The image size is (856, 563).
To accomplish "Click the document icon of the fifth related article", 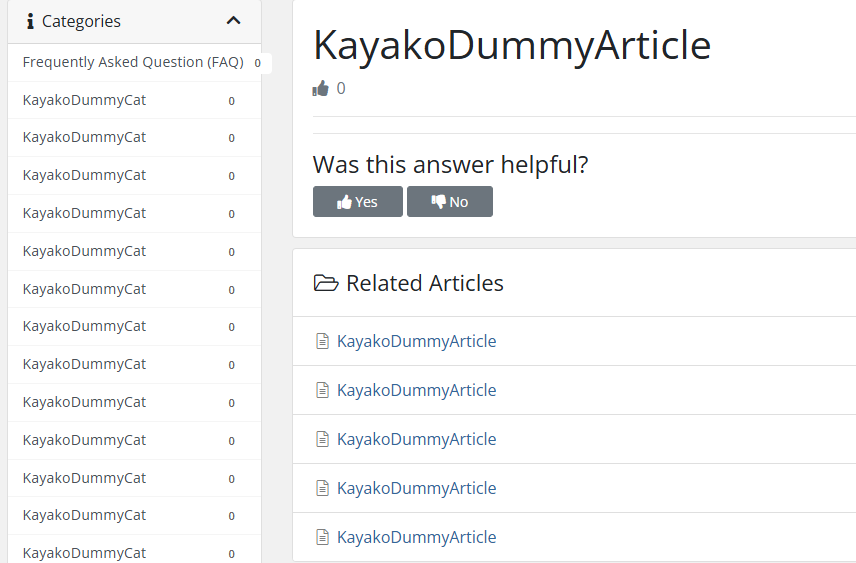I will 322,538.
